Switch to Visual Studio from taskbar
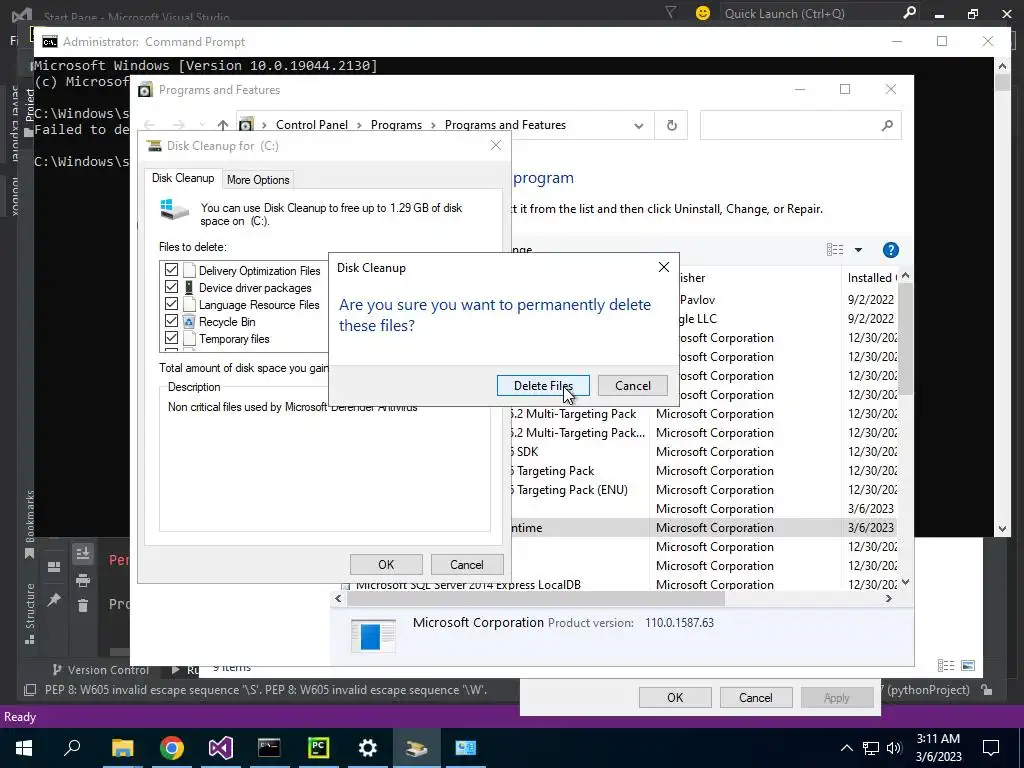Viewport: 1024px width, 768px height. click(x=221, y=748)
